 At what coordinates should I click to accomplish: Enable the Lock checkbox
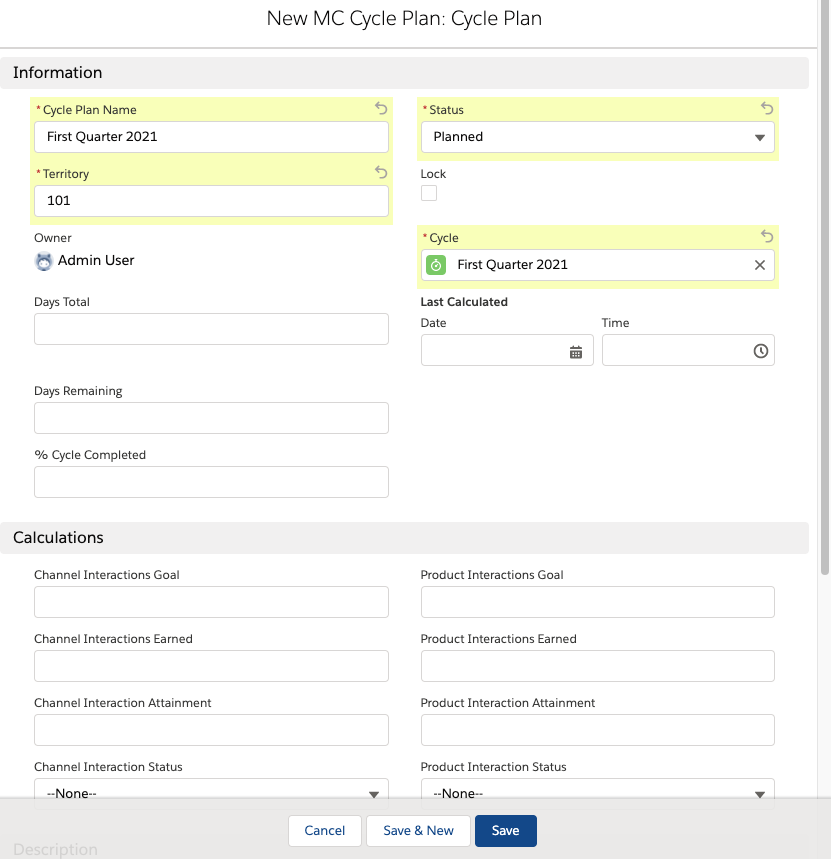[429, 193]
